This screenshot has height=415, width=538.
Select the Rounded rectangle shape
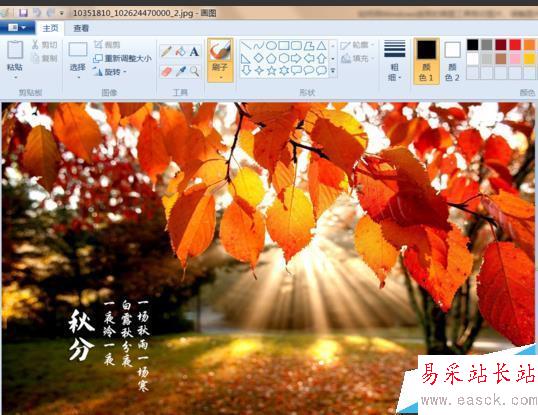click(296, 46)
